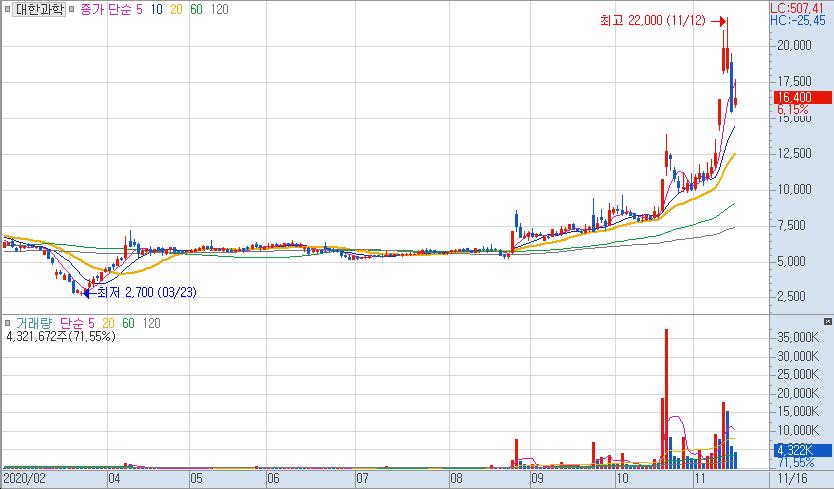
Task: Click the 최고 22,000 (11/12) high annotation
Action: pos(653,21)
